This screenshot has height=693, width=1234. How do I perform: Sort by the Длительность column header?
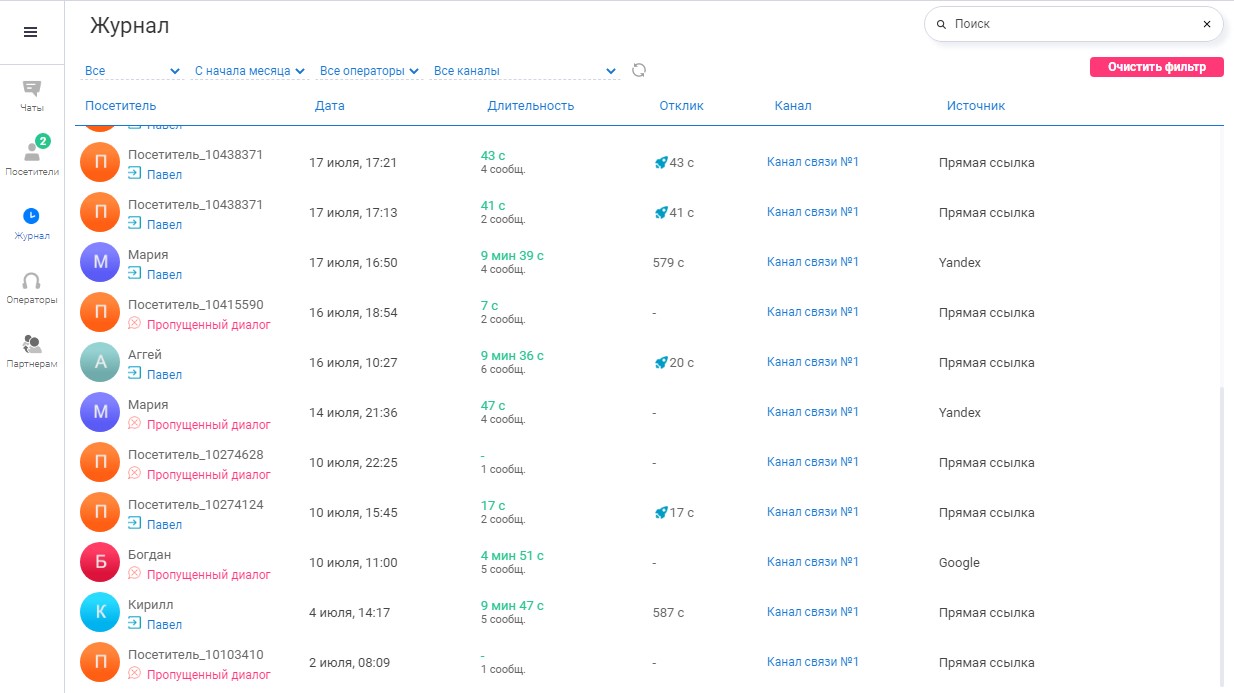(x=530, y=106)
